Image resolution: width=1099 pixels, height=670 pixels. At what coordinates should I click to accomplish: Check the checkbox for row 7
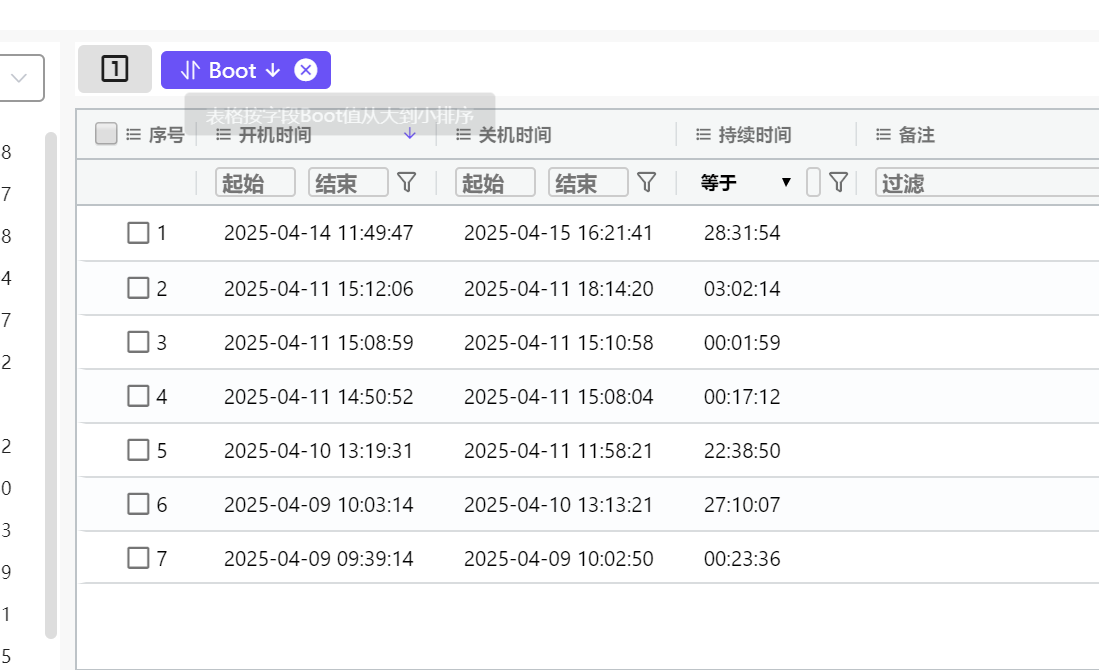[138, 558]
